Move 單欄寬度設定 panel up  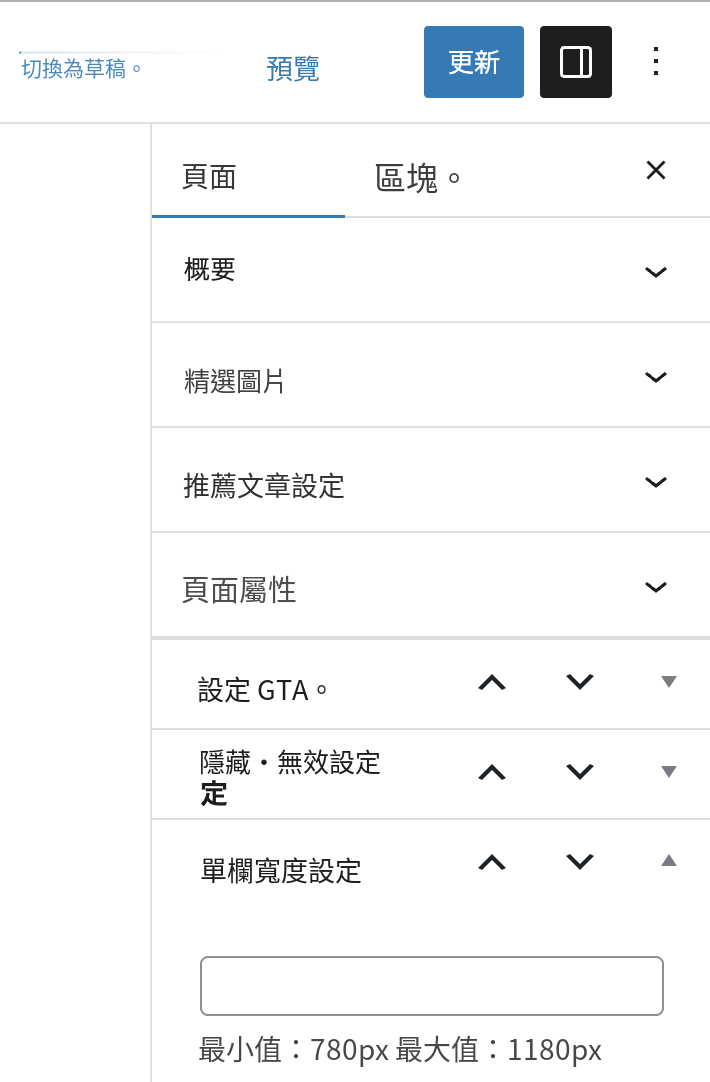click(x=492, y=862)
